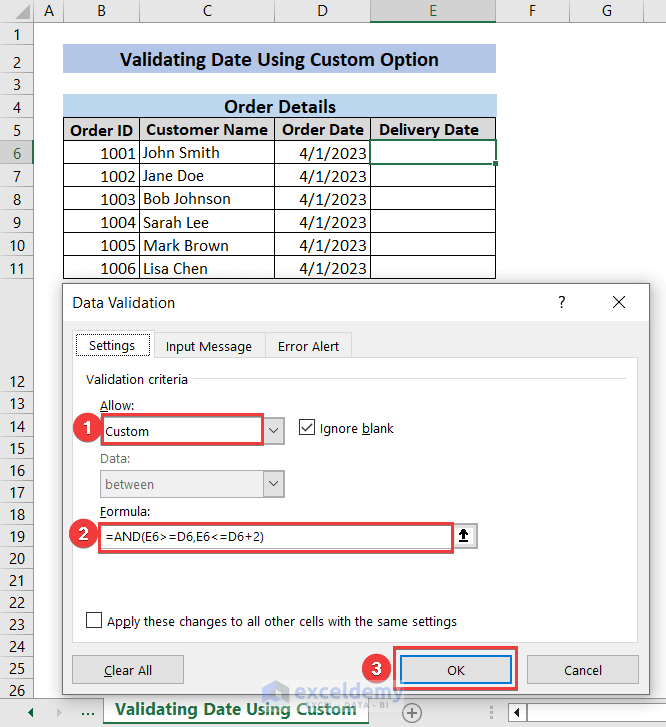
Task: Select the Settings tab
Action: 112,346
